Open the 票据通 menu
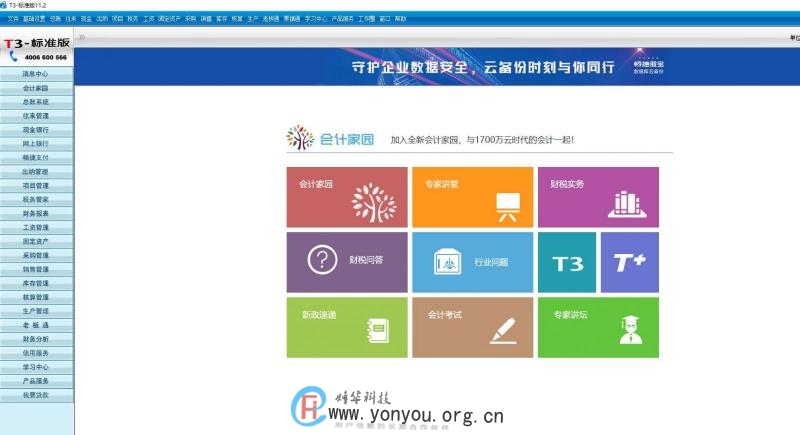The width and height of the screenshot is (800, 435). pyautogui.click(x=292, y=19)
